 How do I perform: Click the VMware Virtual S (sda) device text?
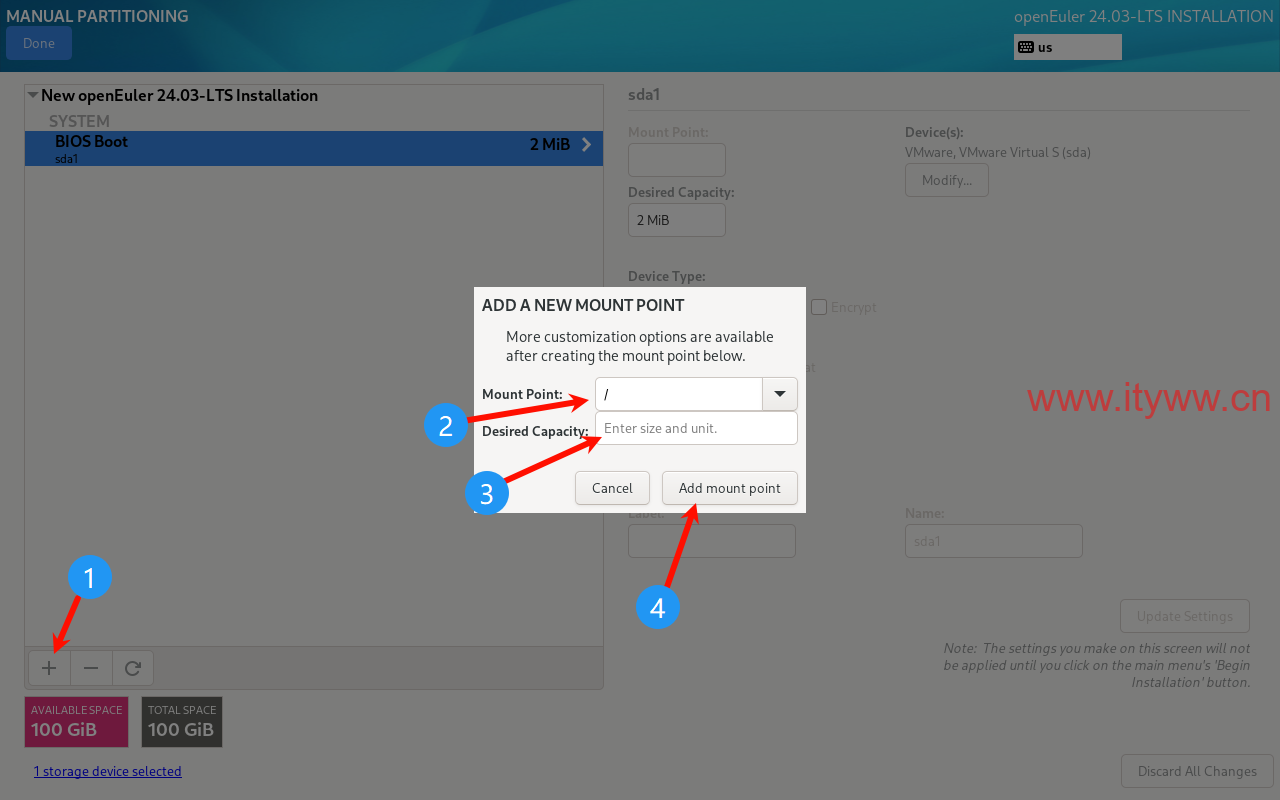[x=998, y=153]
